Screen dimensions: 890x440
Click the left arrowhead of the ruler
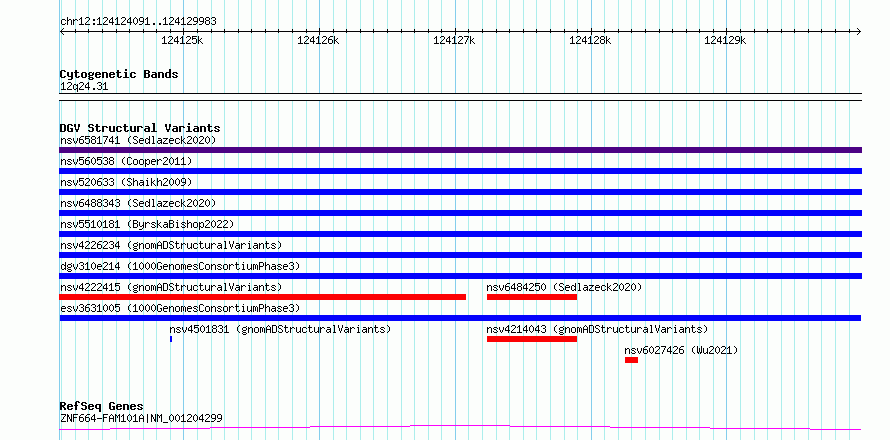pyautogui.click(x=62, y=31)
